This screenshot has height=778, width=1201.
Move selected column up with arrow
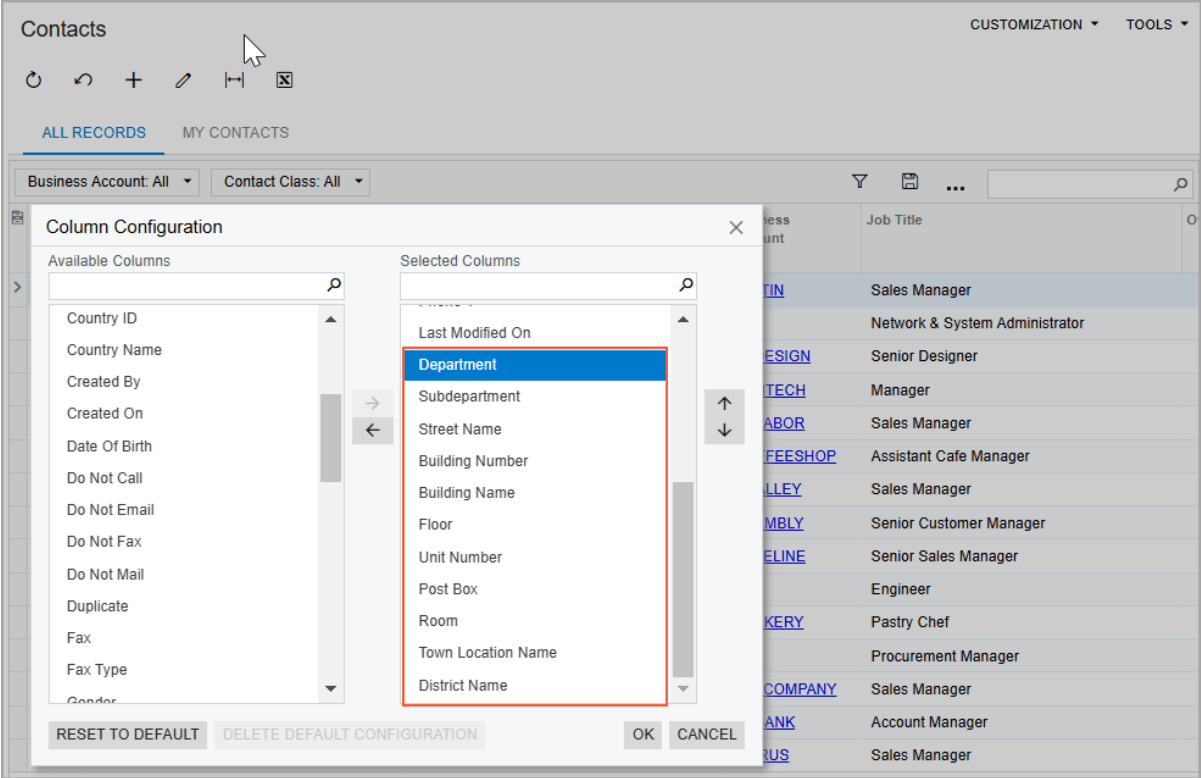[725, 404]
